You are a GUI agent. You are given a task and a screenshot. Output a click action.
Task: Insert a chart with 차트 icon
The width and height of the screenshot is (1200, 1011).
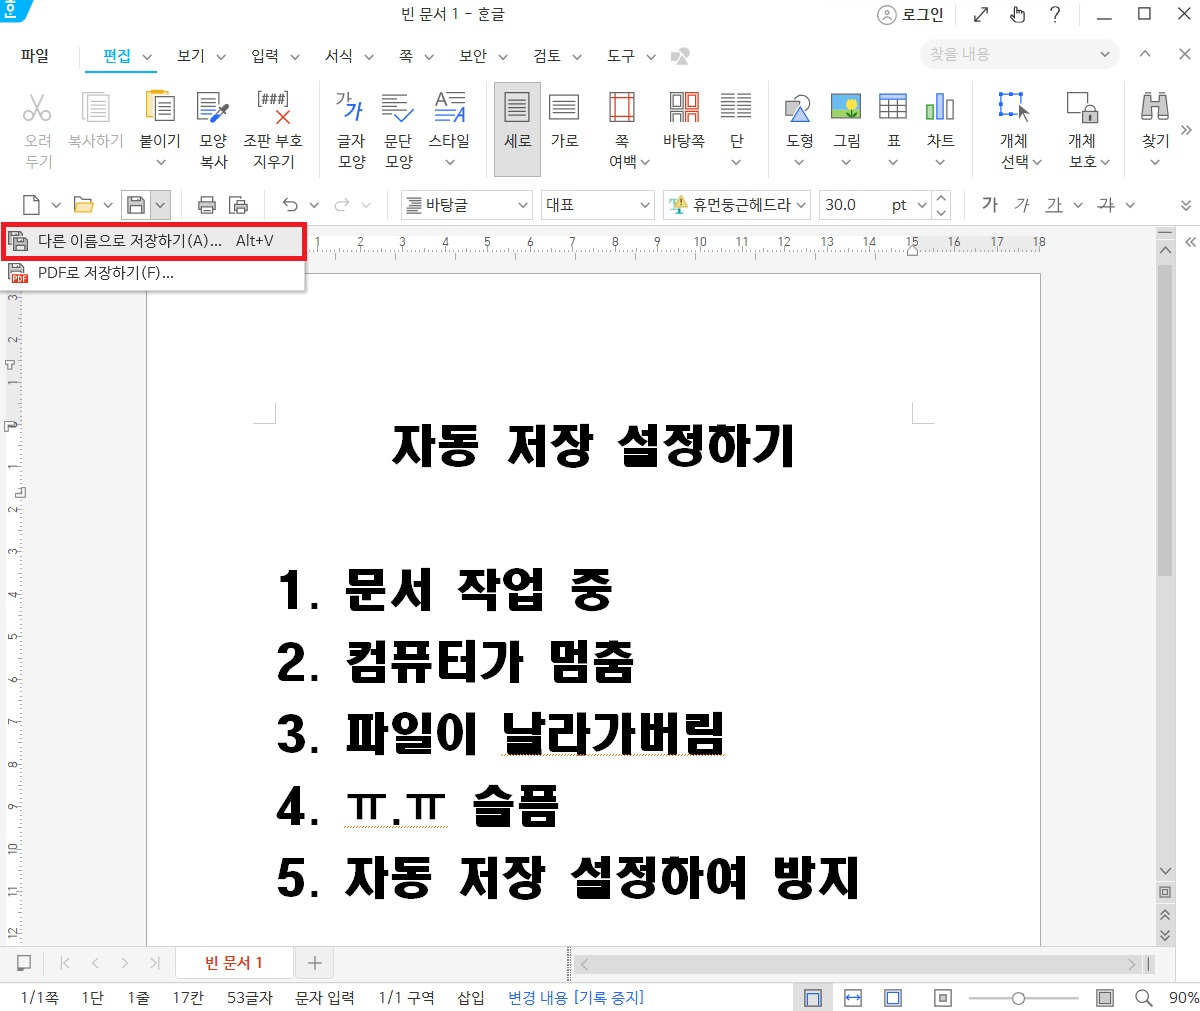940,107
